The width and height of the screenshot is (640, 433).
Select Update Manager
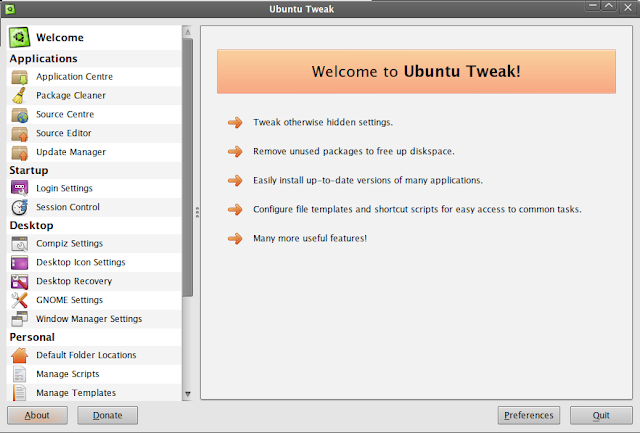(94, 152)
